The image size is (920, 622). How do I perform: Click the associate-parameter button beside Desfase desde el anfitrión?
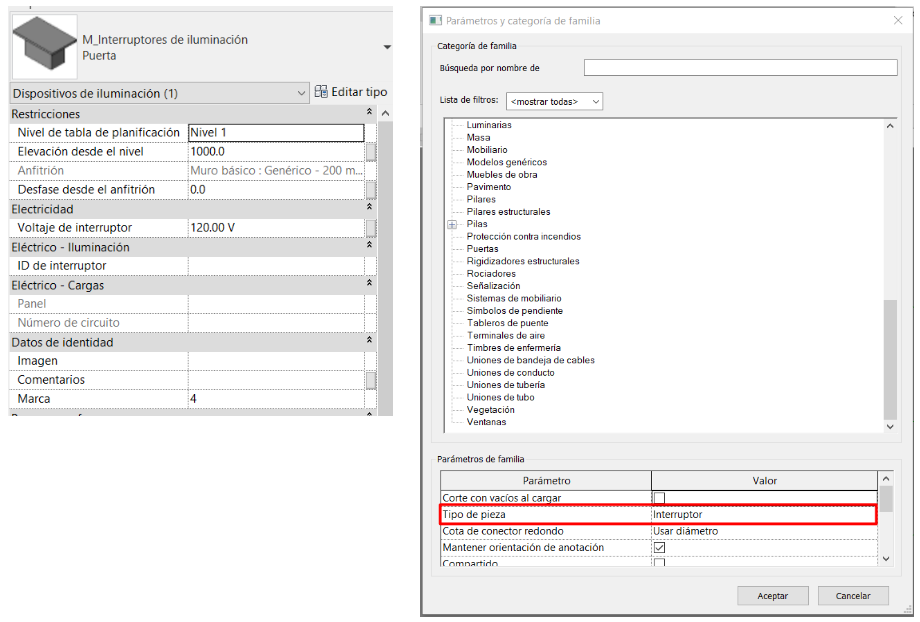[x=371, y=190]
